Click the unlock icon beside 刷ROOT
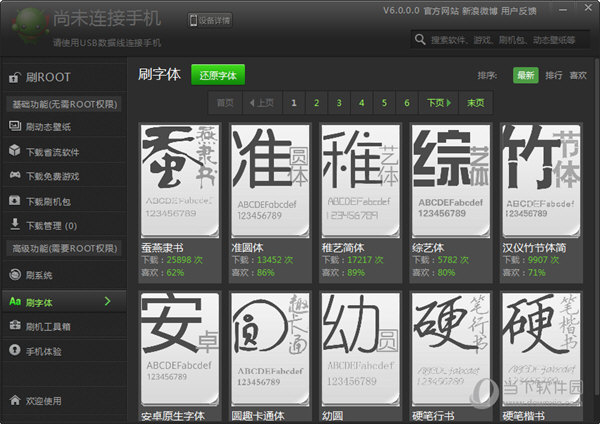 click(x=14, y=78)
